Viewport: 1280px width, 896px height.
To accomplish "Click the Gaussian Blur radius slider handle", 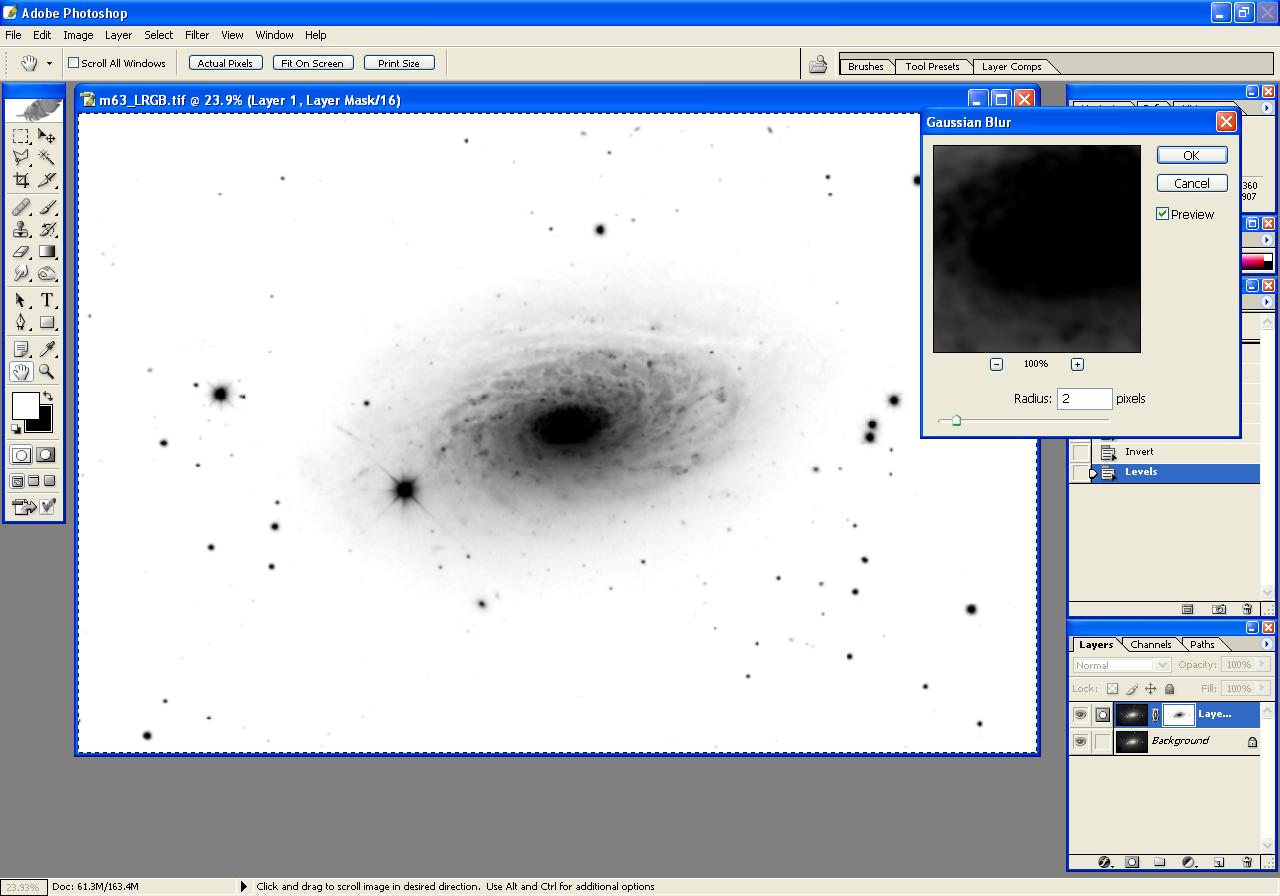I will coord(956,421).
